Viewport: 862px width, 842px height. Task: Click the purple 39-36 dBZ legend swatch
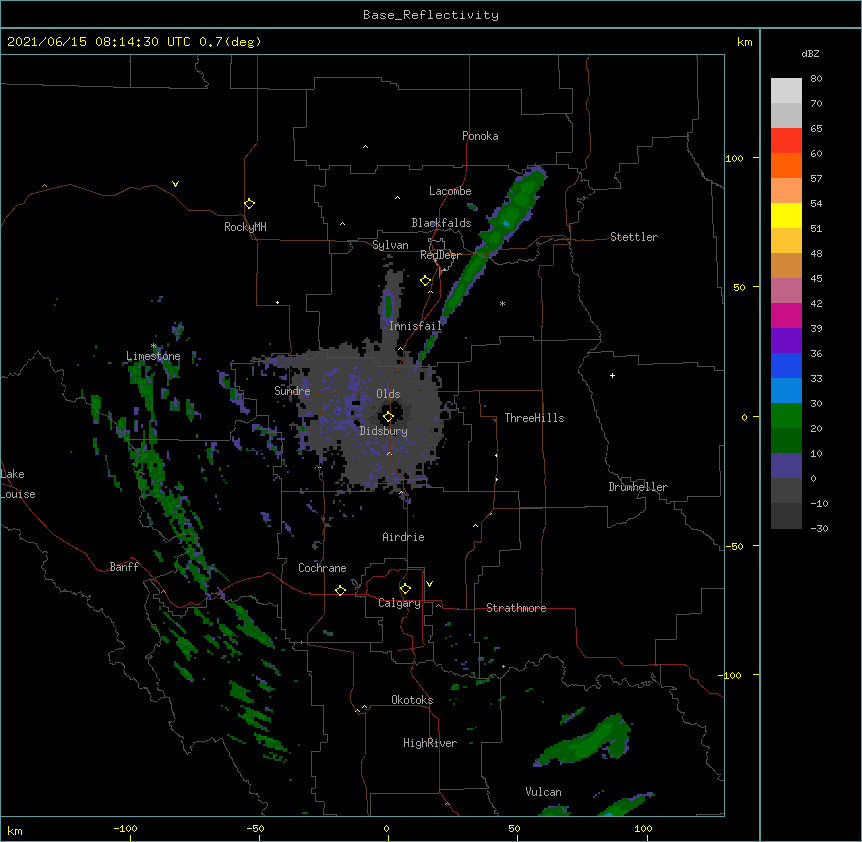tap(786, 341)
